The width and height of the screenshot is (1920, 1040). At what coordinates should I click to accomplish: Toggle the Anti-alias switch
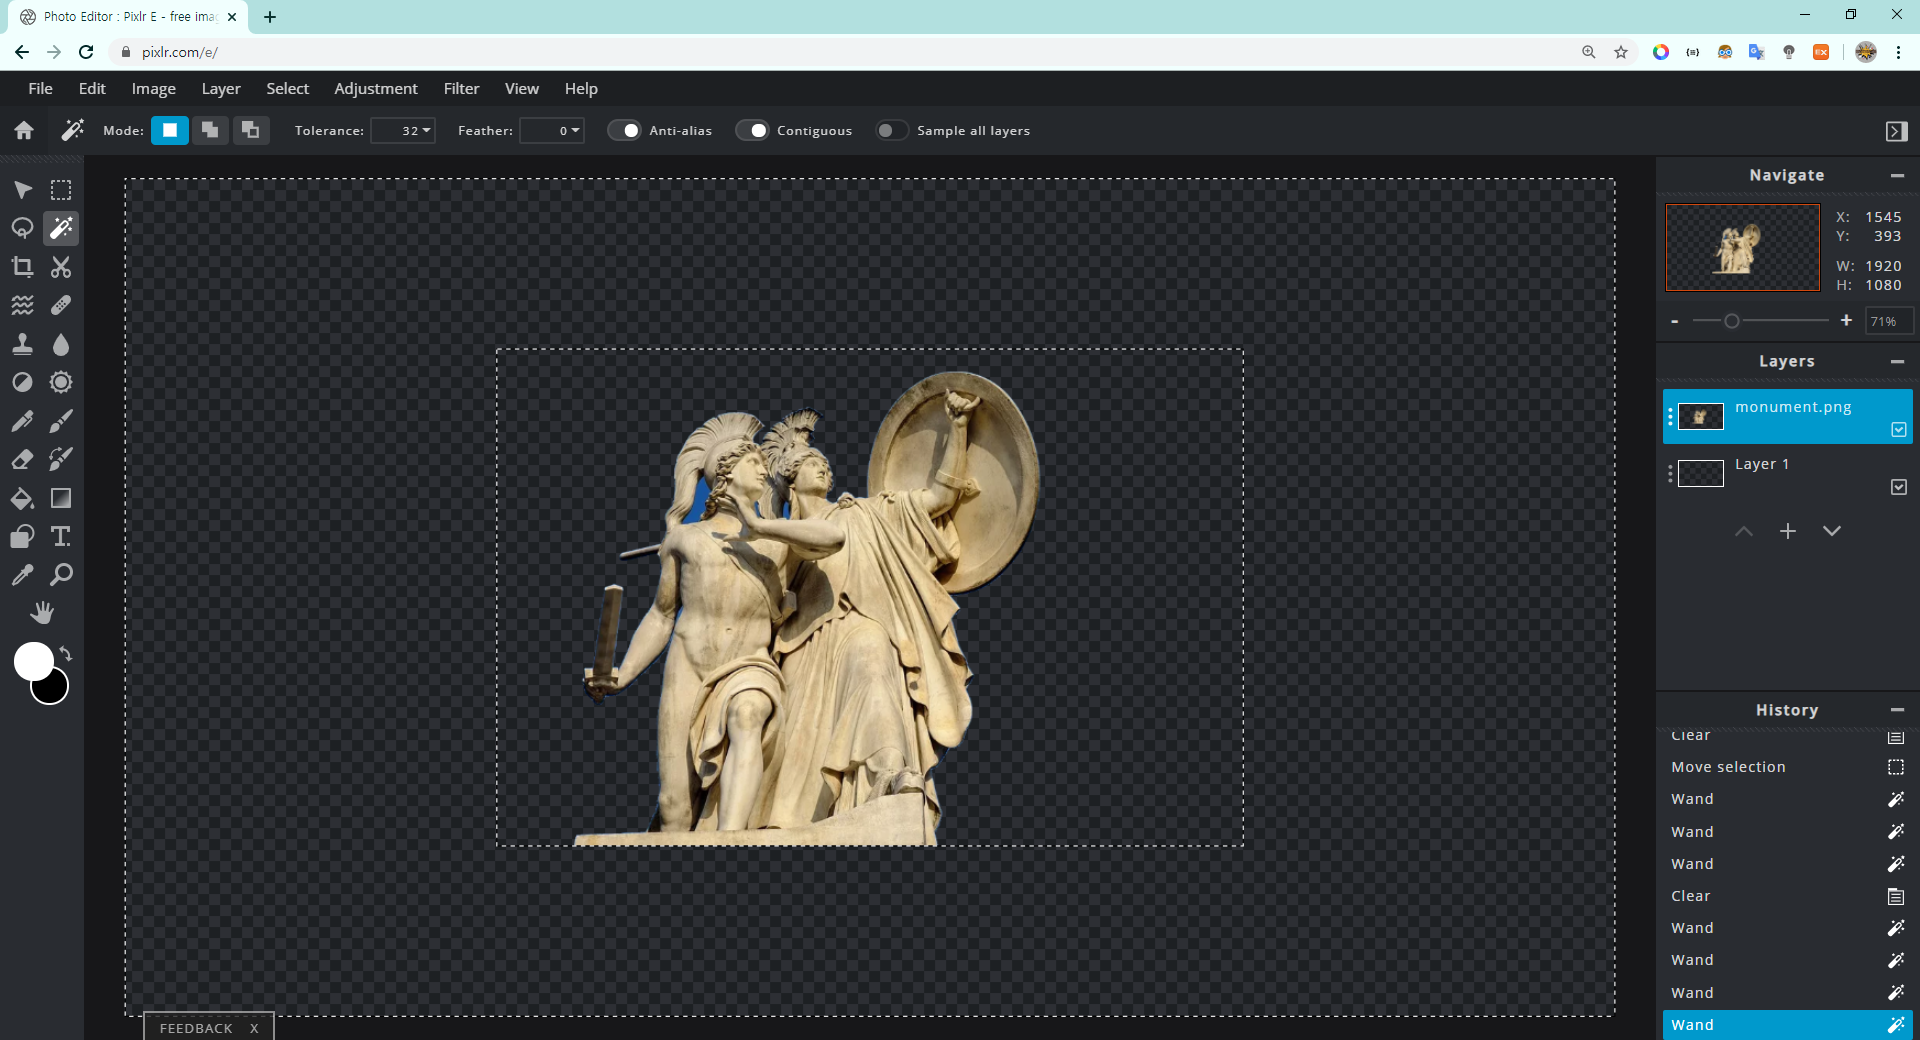coord(625,131)
